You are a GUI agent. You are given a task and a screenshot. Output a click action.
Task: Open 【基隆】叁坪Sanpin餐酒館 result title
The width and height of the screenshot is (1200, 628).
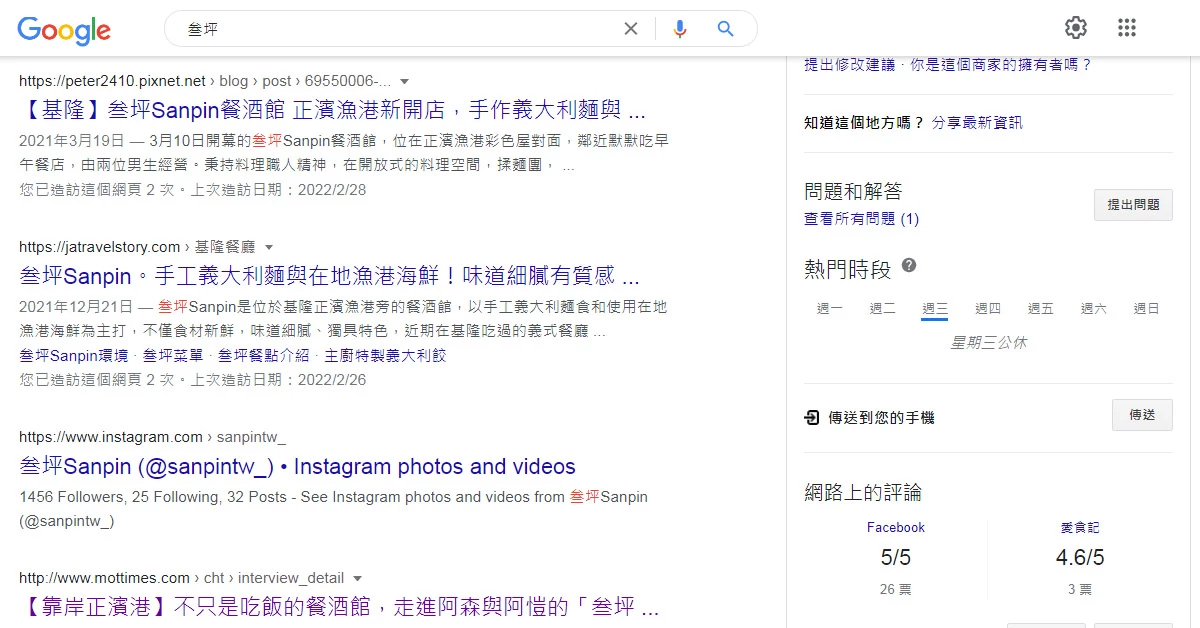[x=333, y=109]
